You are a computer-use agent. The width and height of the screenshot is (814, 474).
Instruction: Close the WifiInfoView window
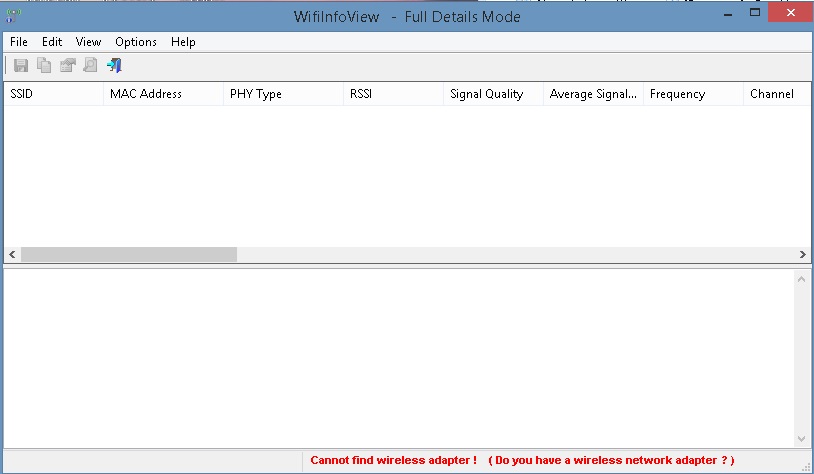coord(791,12)
